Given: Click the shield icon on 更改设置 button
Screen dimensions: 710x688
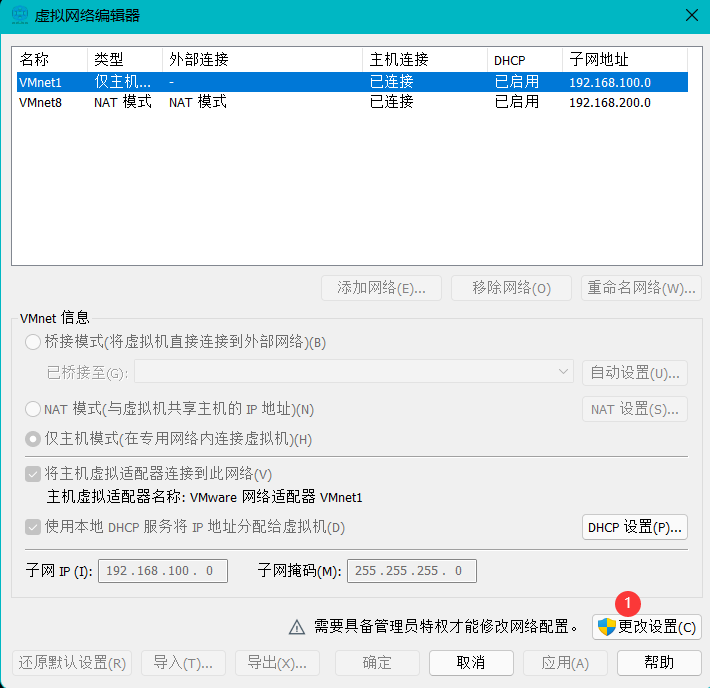Looking at the screenshot, I should coord(606,627).
